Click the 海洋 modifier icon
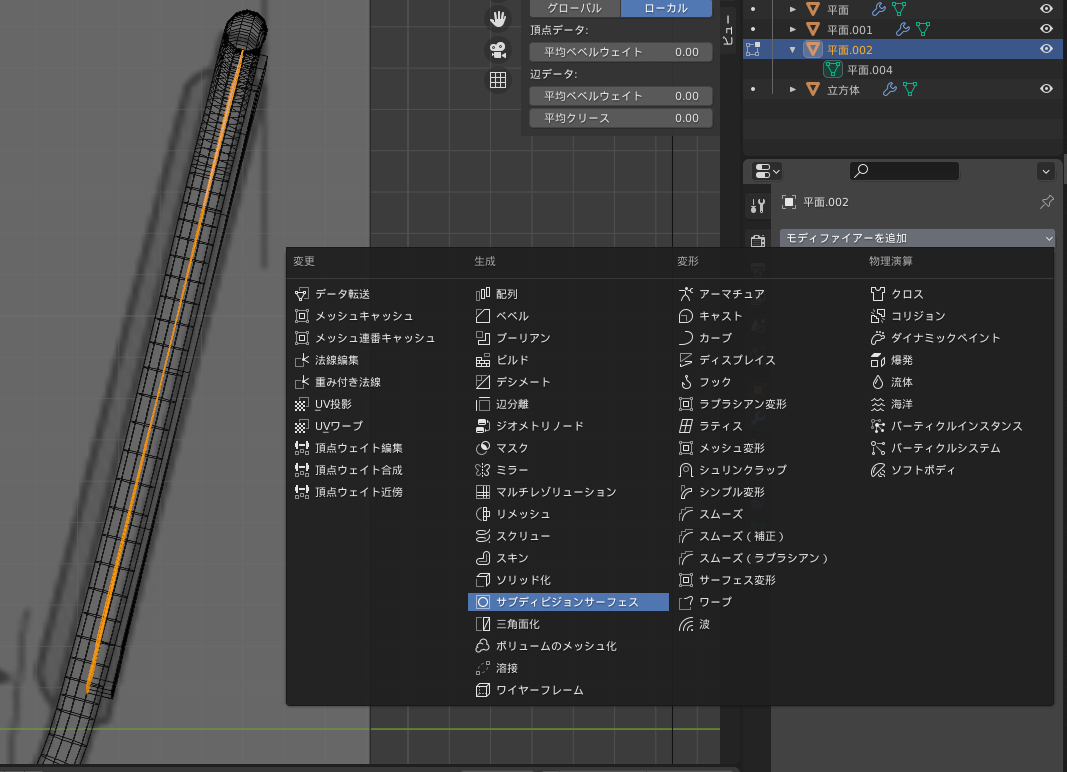 point(878,404)
